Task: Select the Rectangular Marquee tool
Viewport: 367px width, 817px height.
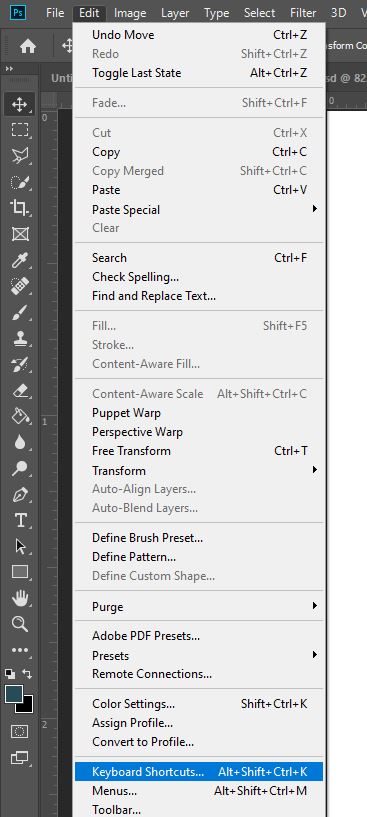Action: (20, 130)
